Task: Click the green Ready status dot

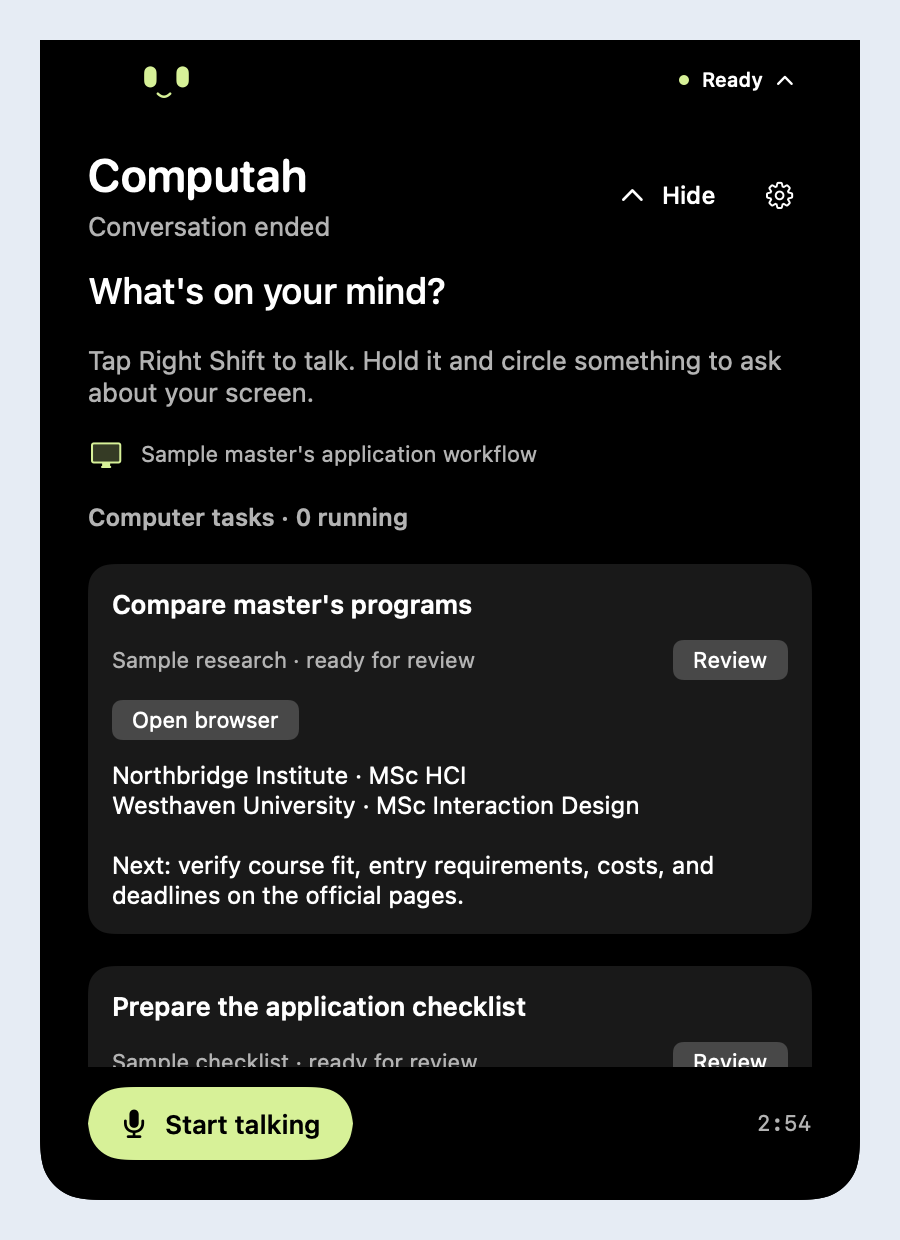Action: 684,80
